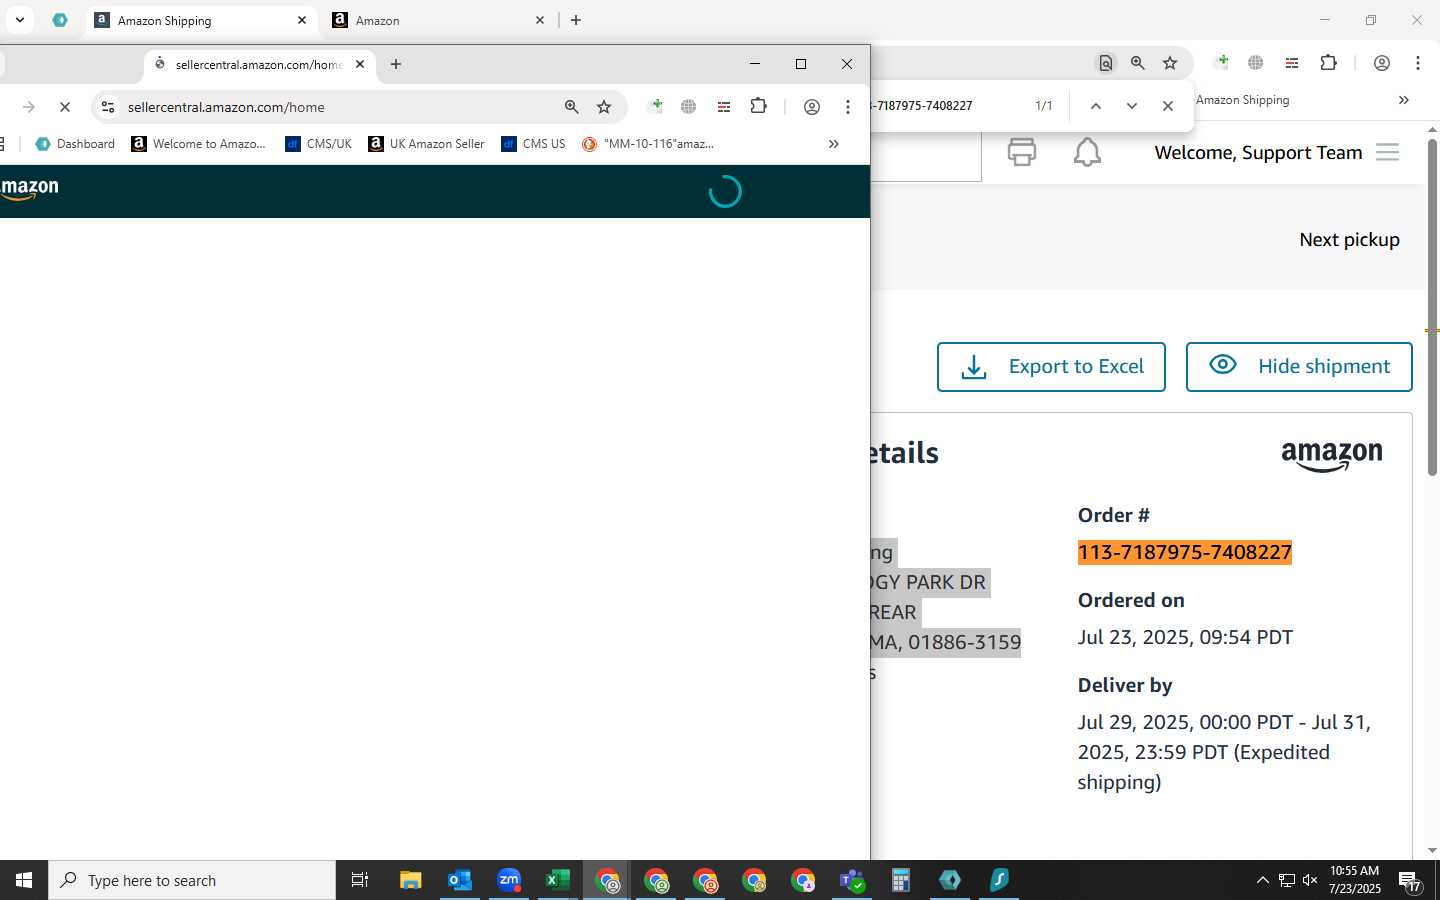This screenshot has width=1440, height=900.
Task: Show hidden system tray icons
Action: pyautogui.click(x=1262, y=880)
